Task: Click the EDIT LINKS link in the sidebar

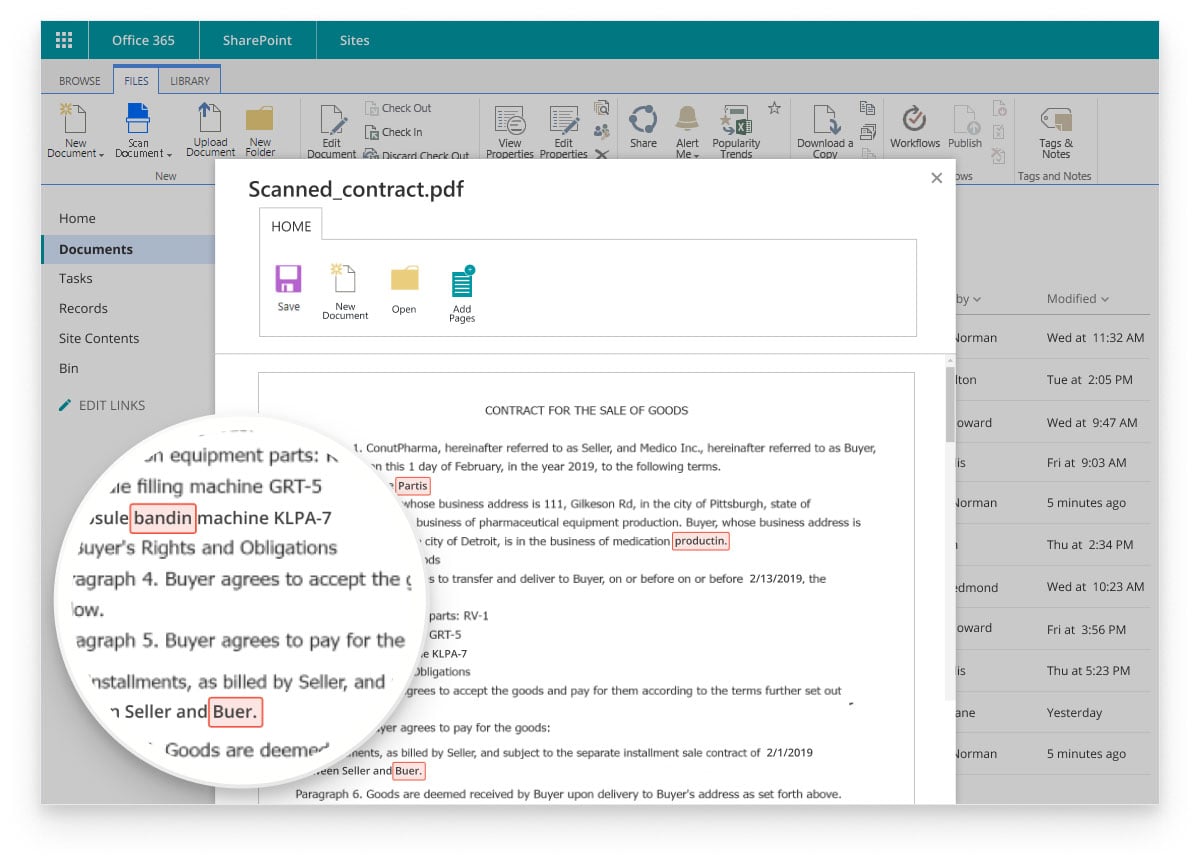Action: click(x=111, y=405)
